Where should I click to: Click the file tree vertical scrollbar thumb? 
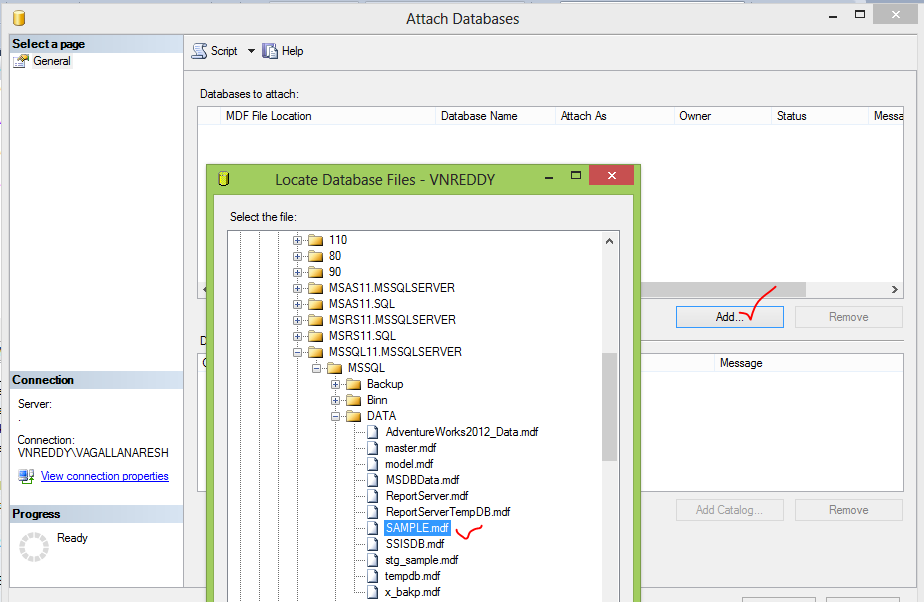coord(609,406)
